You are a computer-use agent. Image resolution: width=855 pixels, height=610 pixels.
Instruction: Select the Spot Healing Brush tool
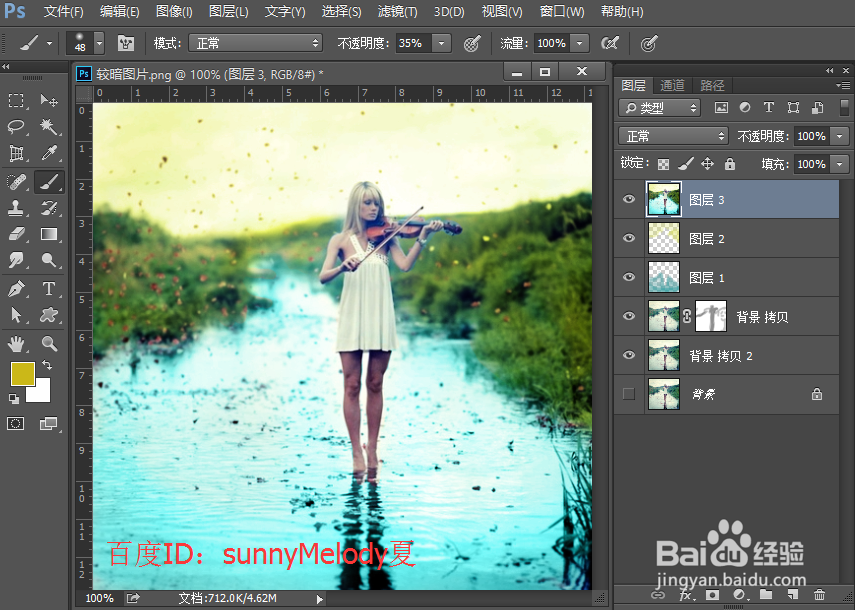pos(16,182)
